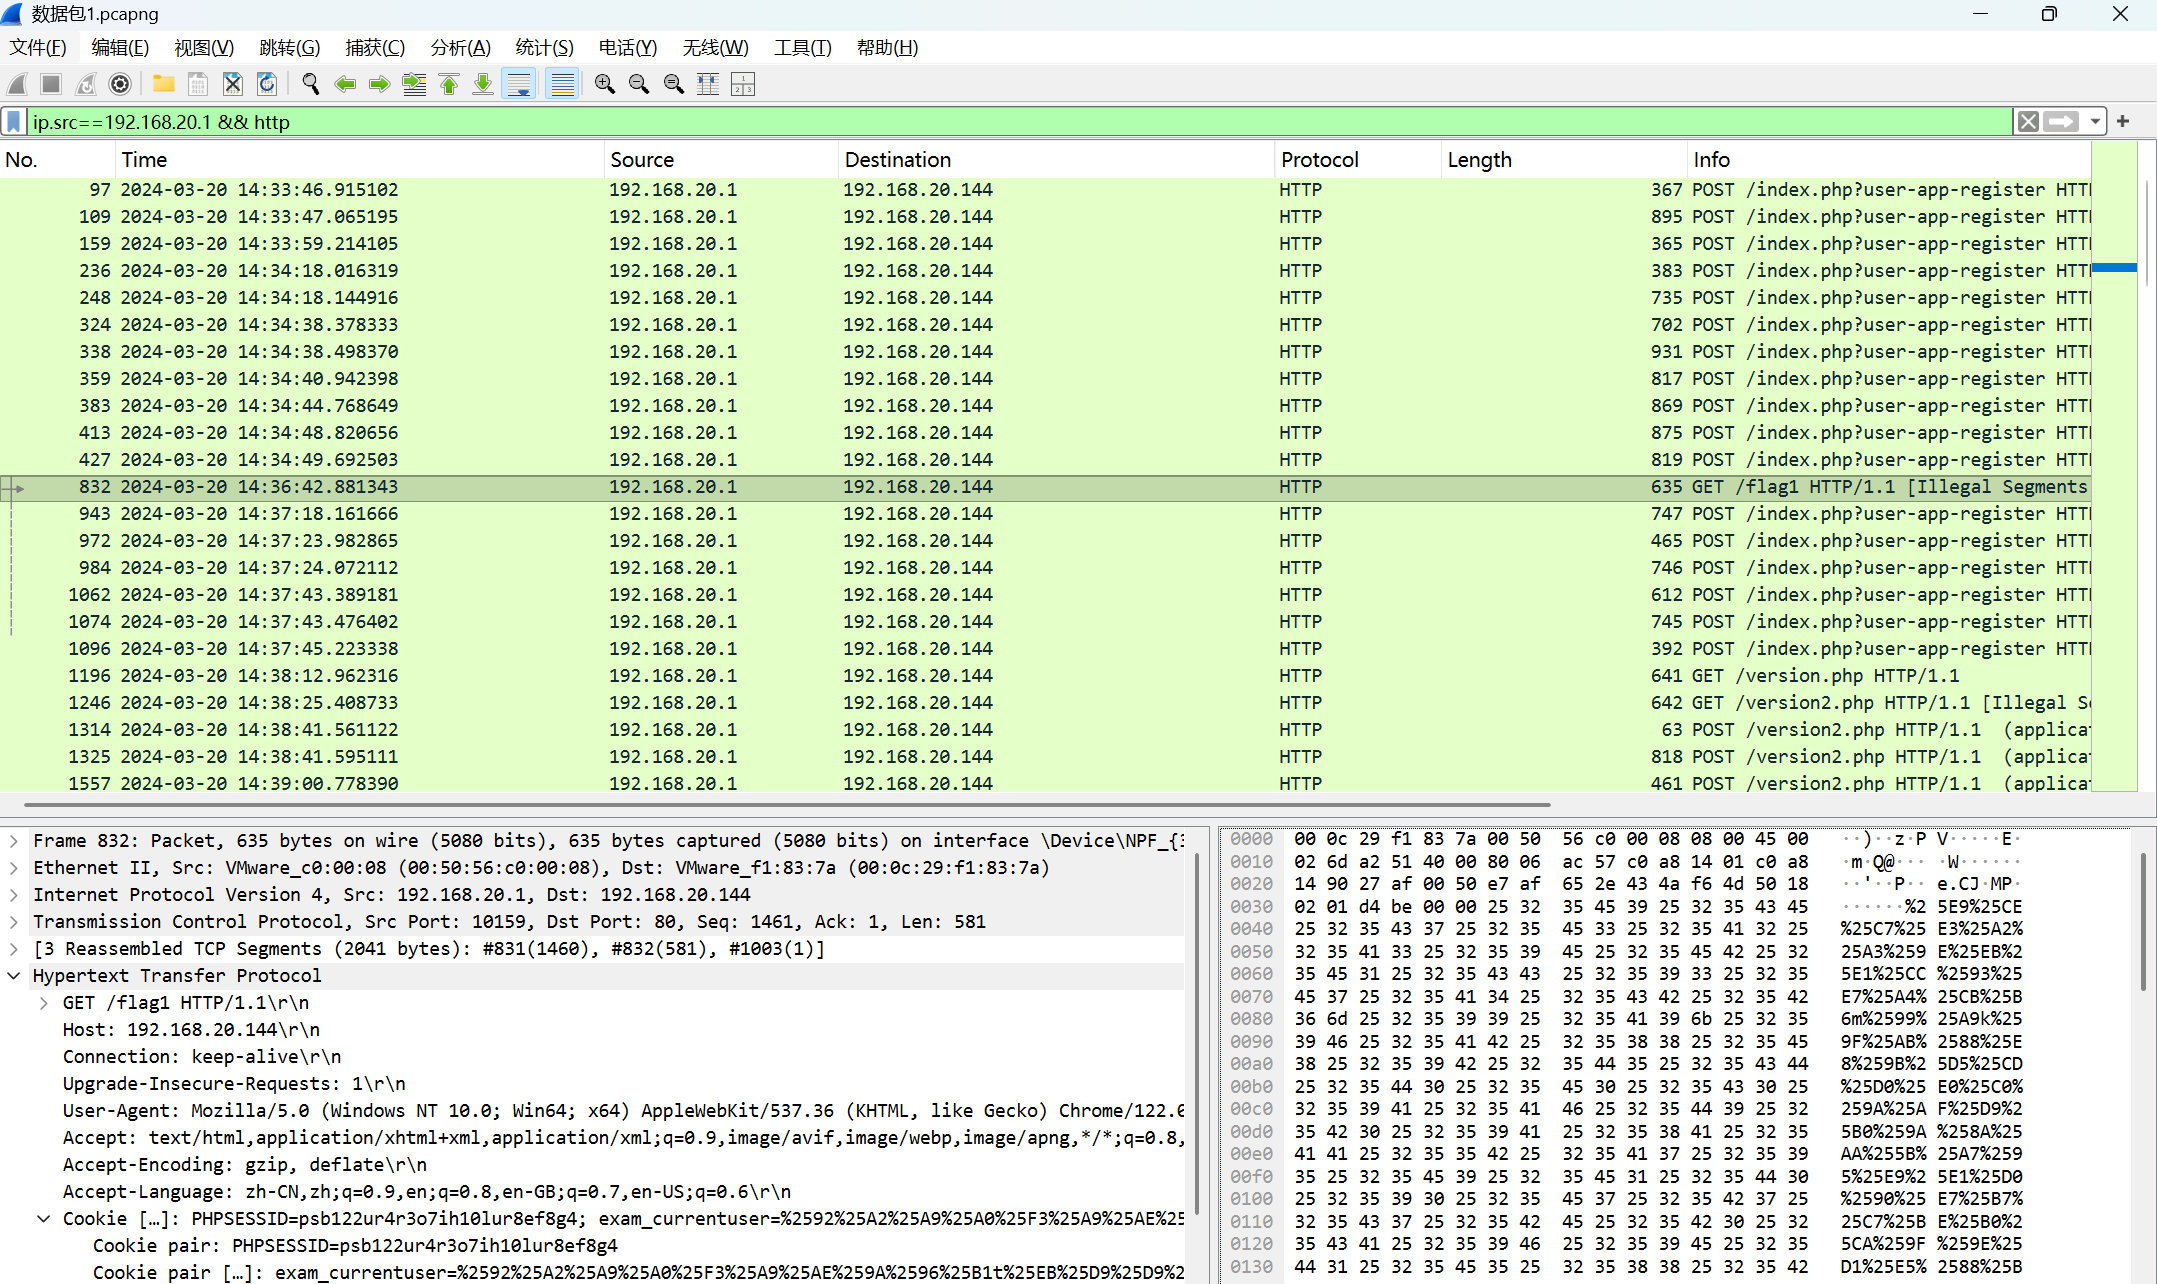Open the capture options gear icon

[120, 84]
